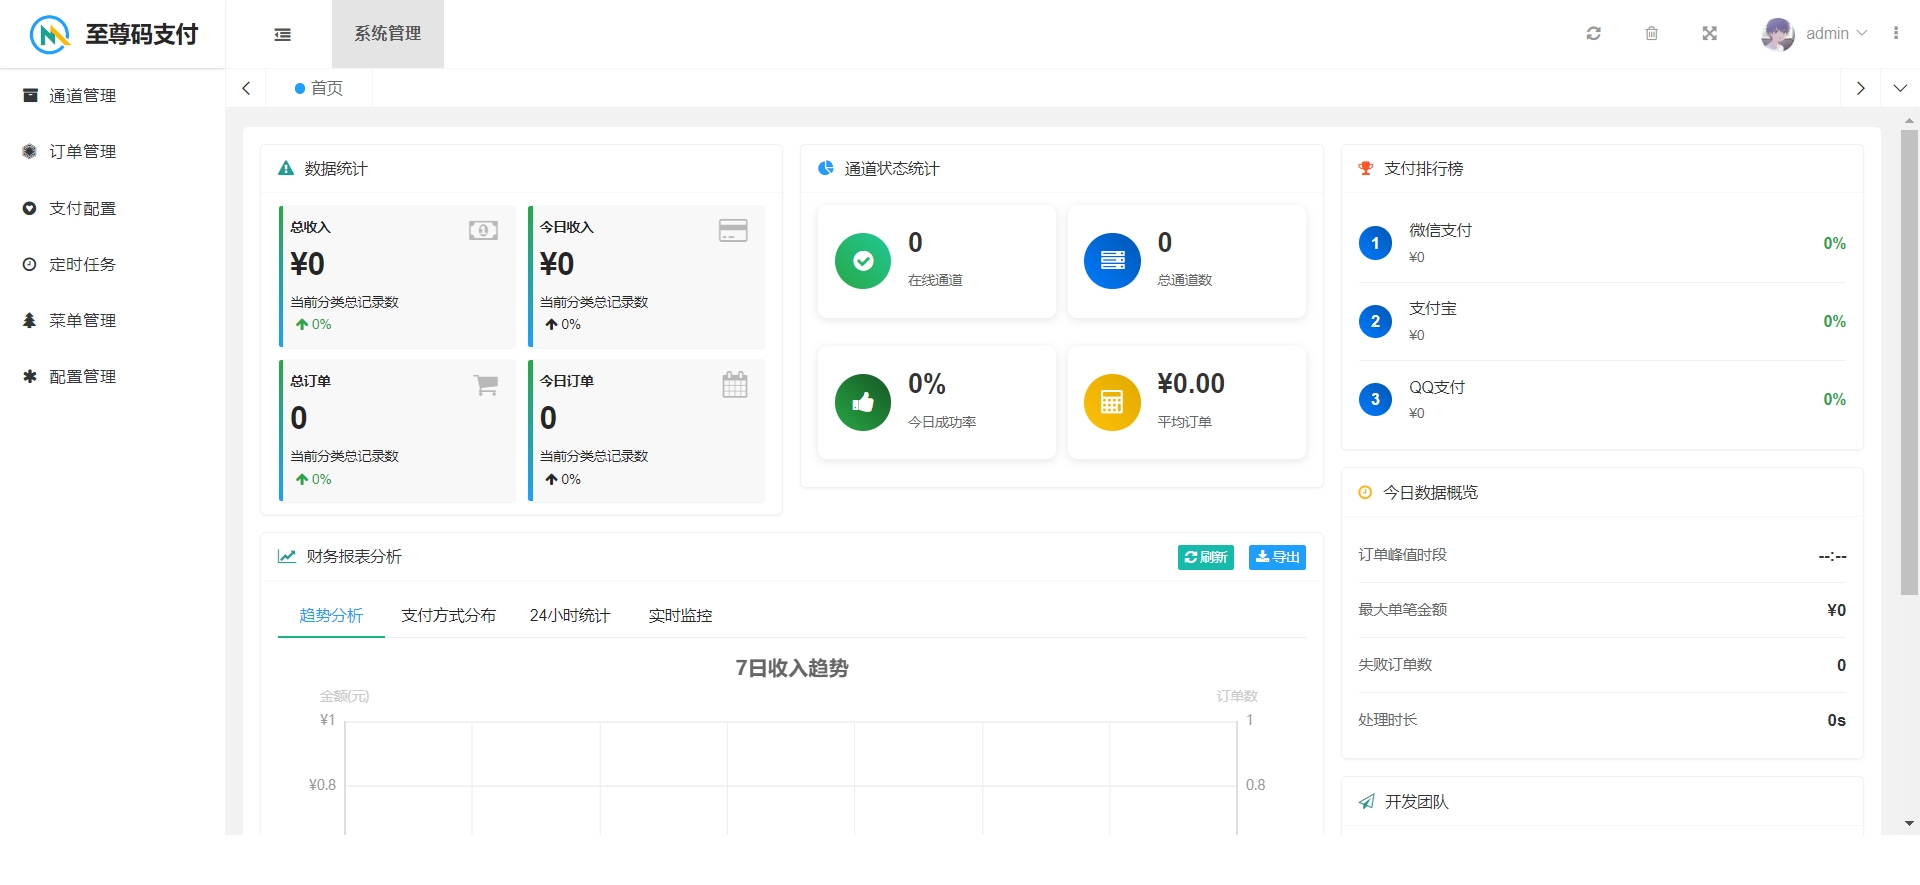Open the admin user dropdown
Image resolution: width=1920 pixels, height=885 pixels.
(x=1836, y=34)
